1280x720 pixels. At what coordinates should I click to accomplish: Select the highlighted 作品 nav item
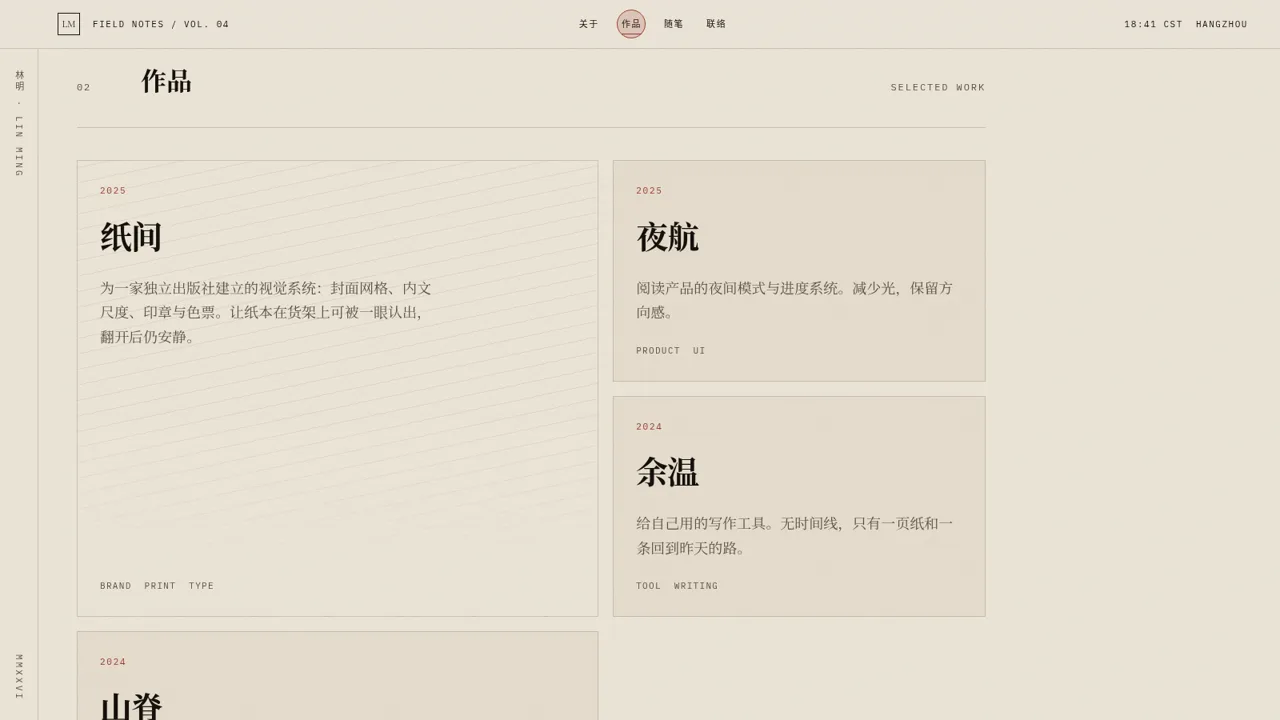[631, 24]
